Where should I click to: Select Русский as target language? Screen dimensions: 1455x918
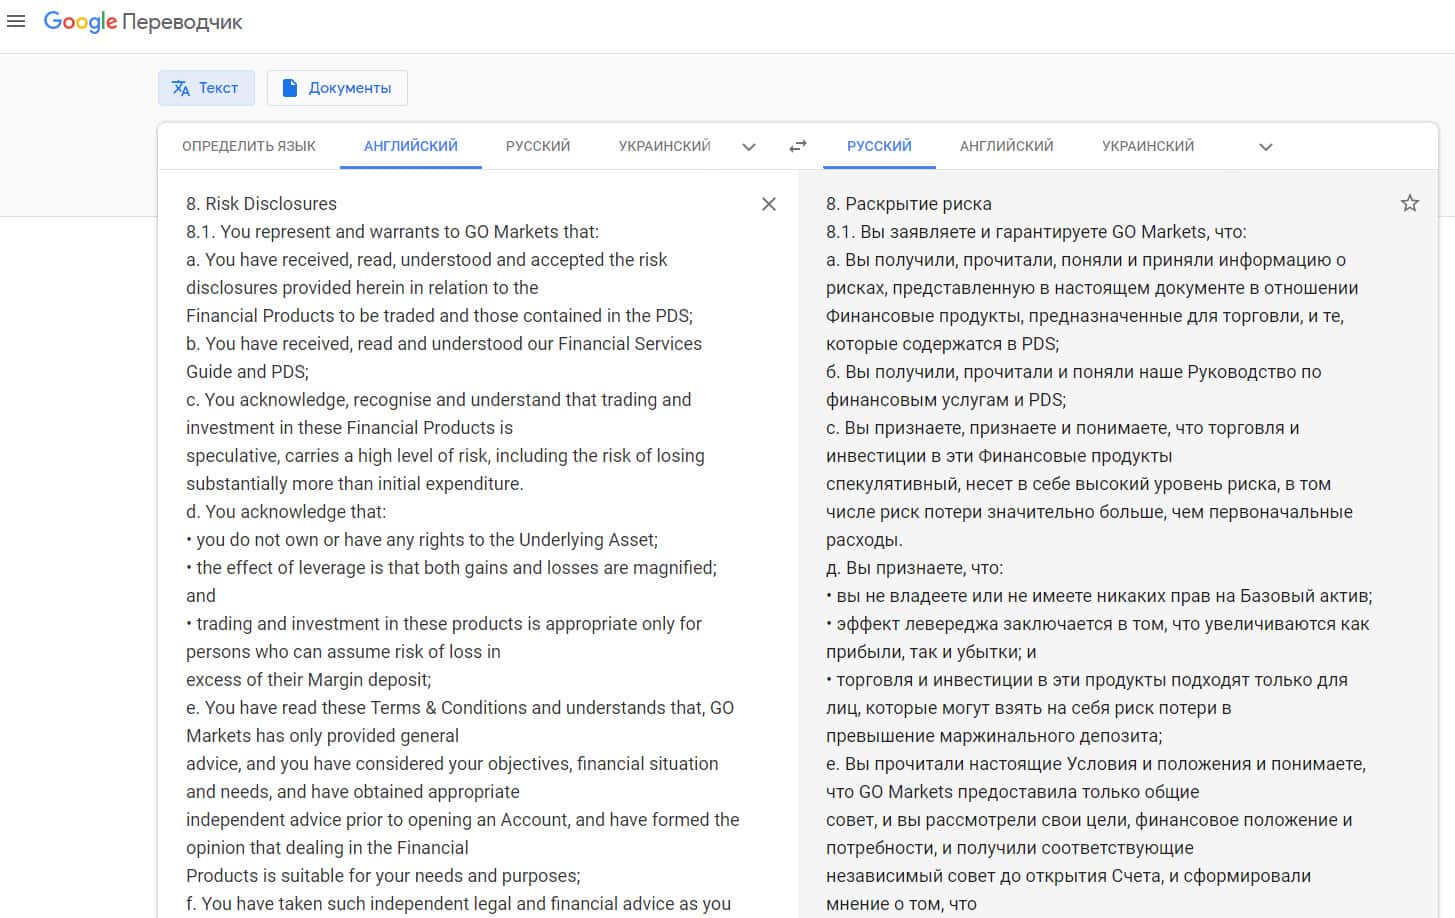coord(878,146)
